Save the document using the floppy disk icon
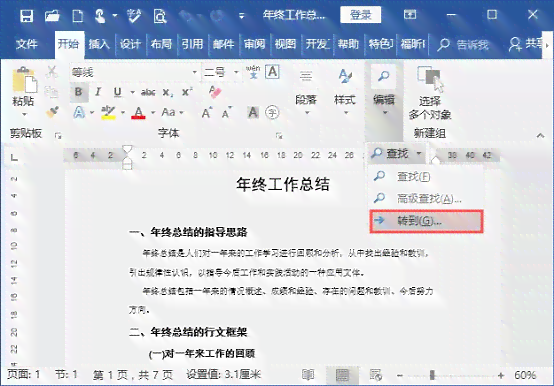554x386 pixels. point(26,16)
